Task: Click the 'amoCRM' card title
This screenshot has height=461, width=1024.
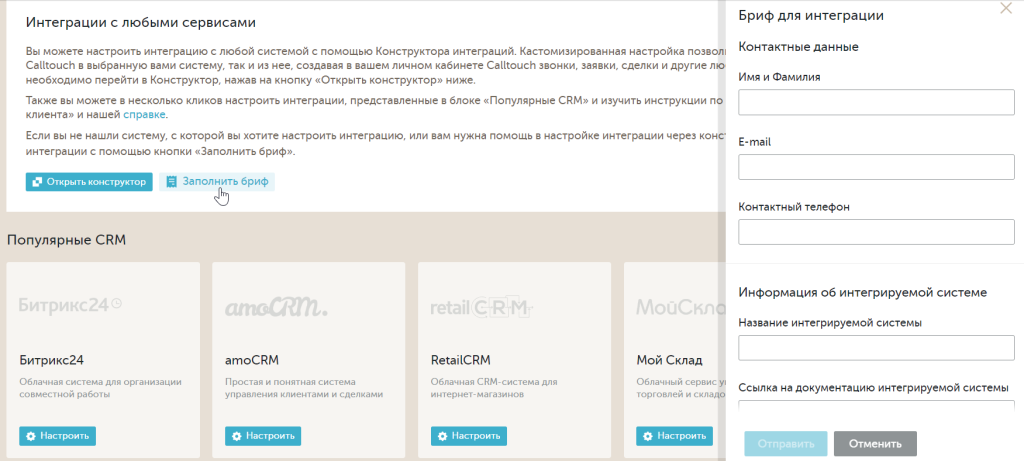Action: 252,360
